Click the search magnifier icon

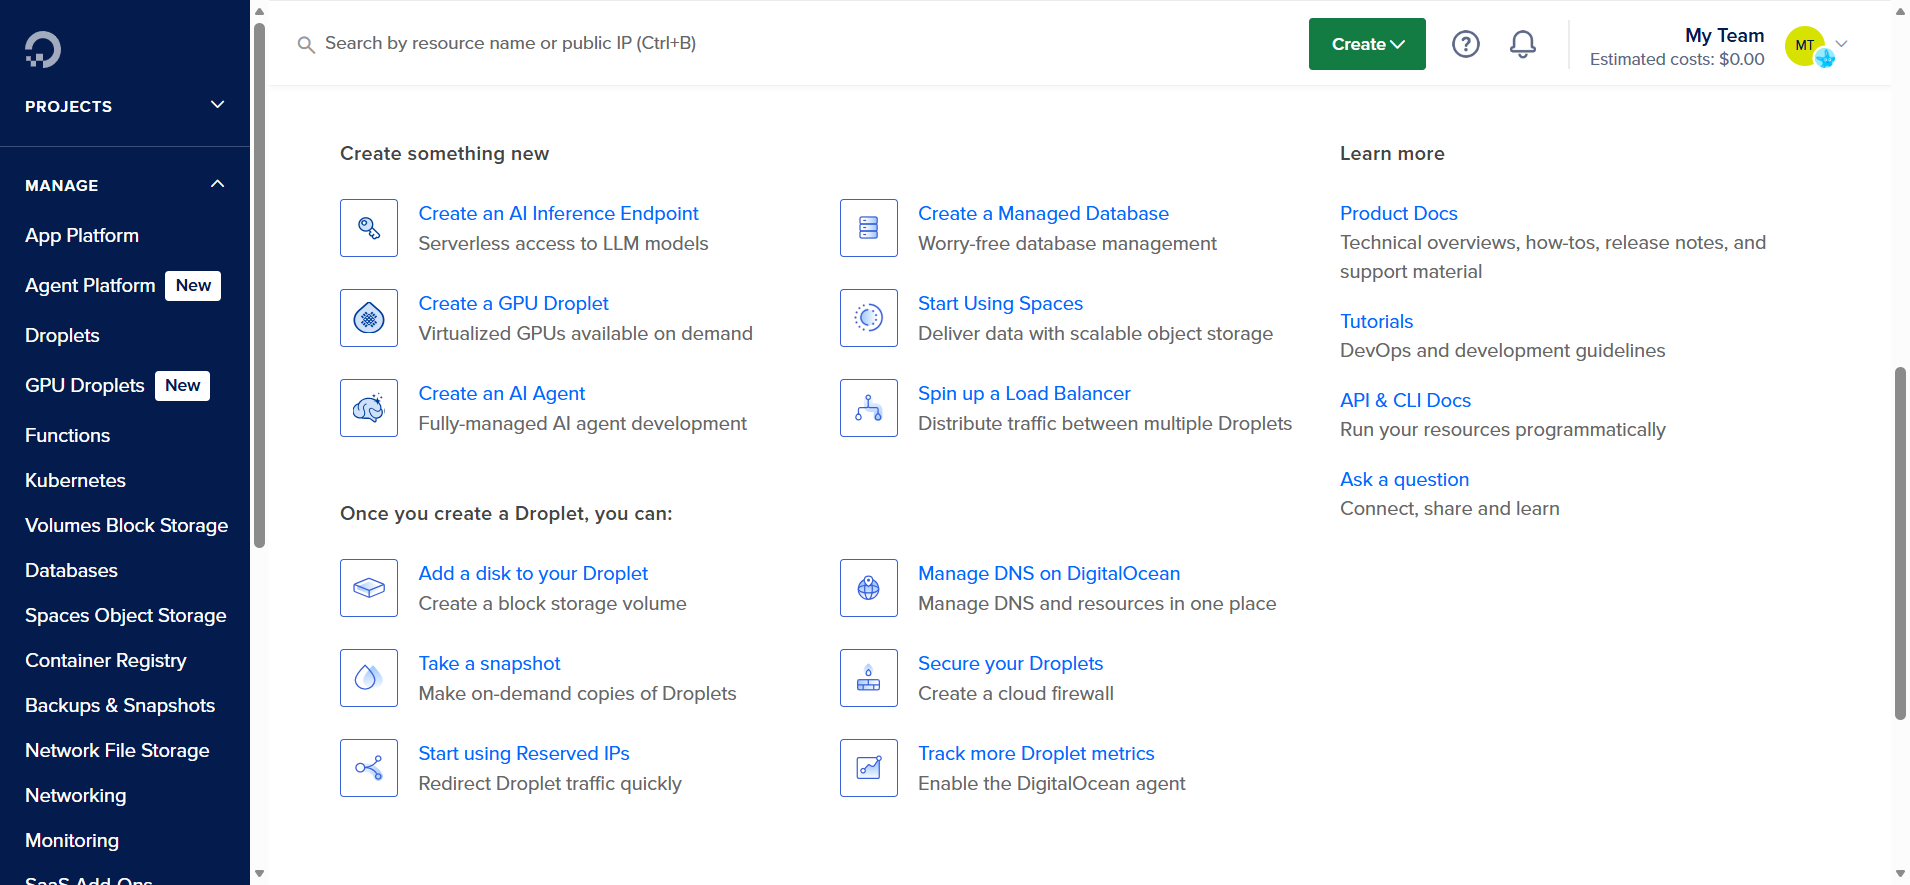[306, 45]
